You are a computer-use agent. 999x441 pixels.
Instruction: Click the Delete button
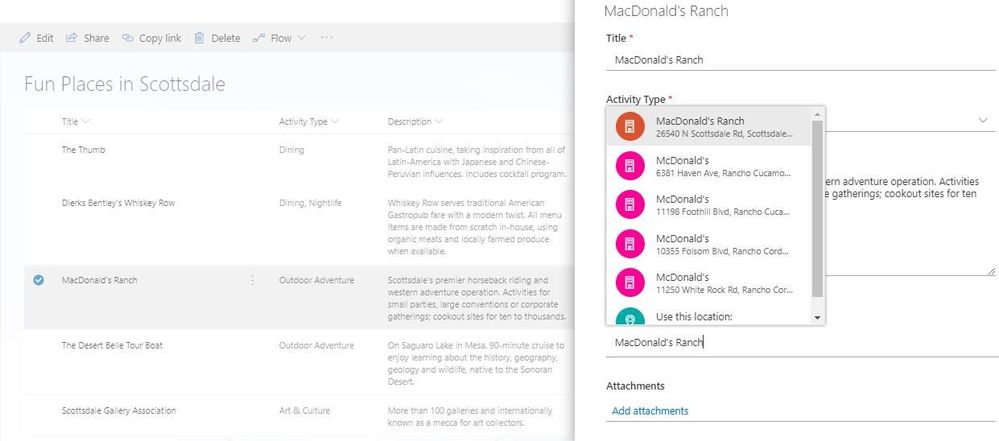tap(217, 38)
